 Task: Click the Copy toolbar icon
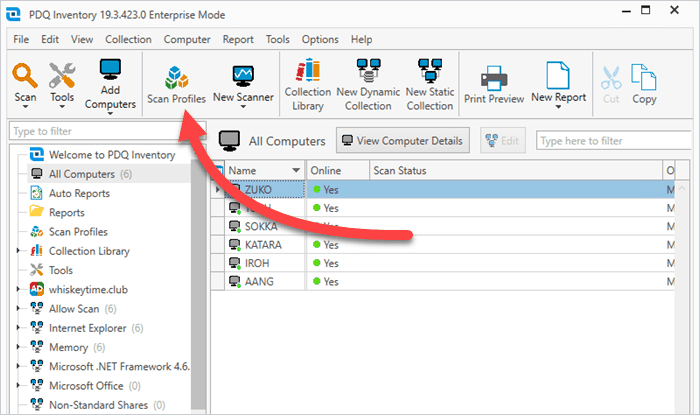[644, 78]
